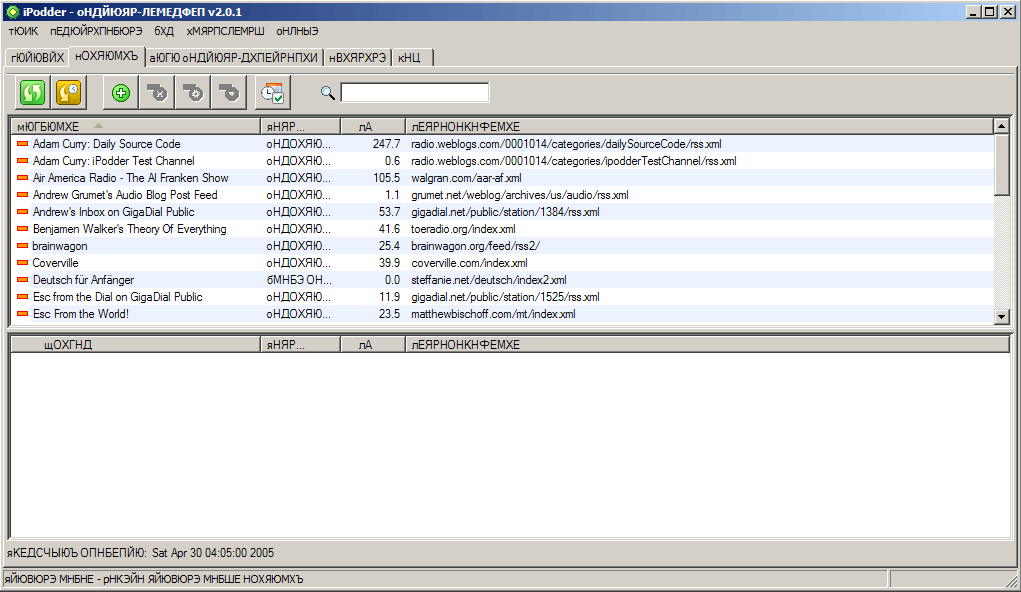Image resolution: width=1021 pixels, height=592 pixels.
Task: Click the toeradio.org/index.xml location
Action: click(463, 229)
